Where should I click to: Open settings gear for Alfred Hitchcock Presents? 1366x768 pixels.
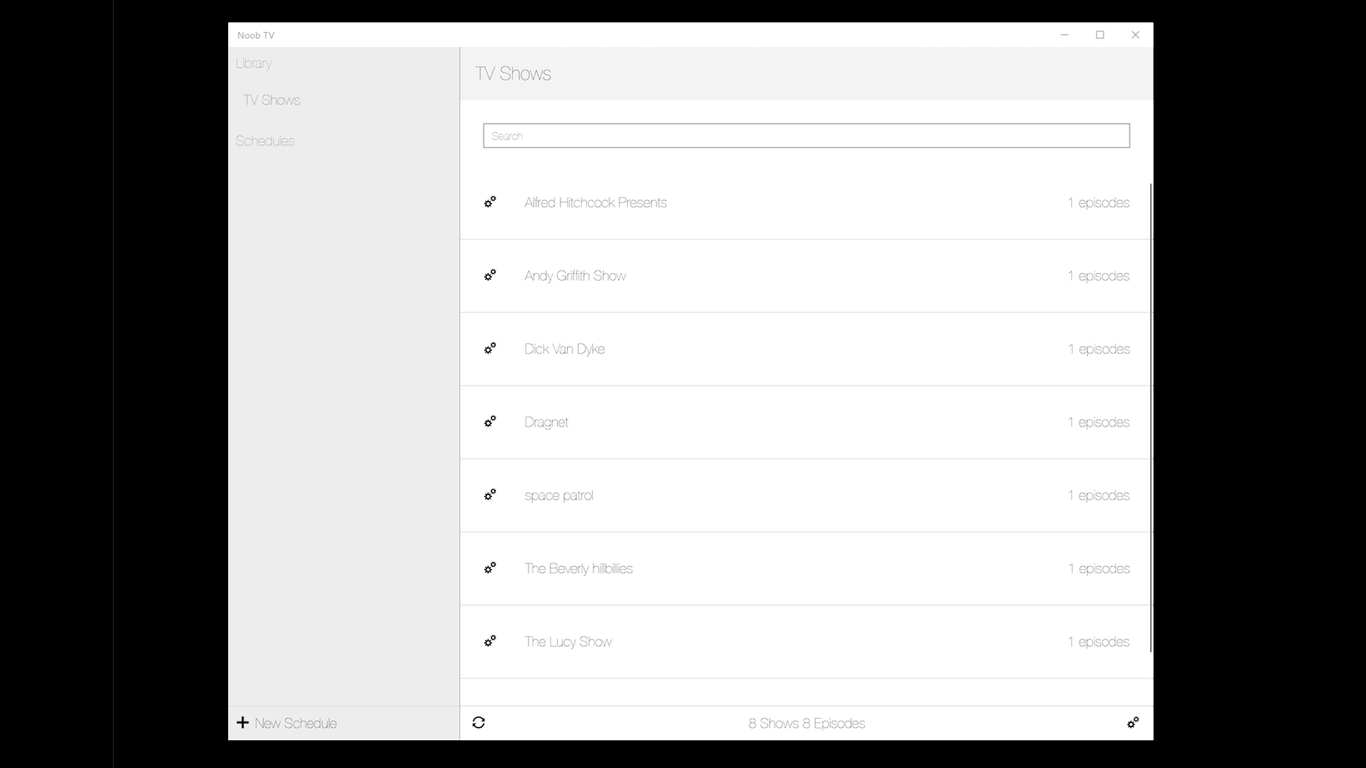[x=490, y=202]
